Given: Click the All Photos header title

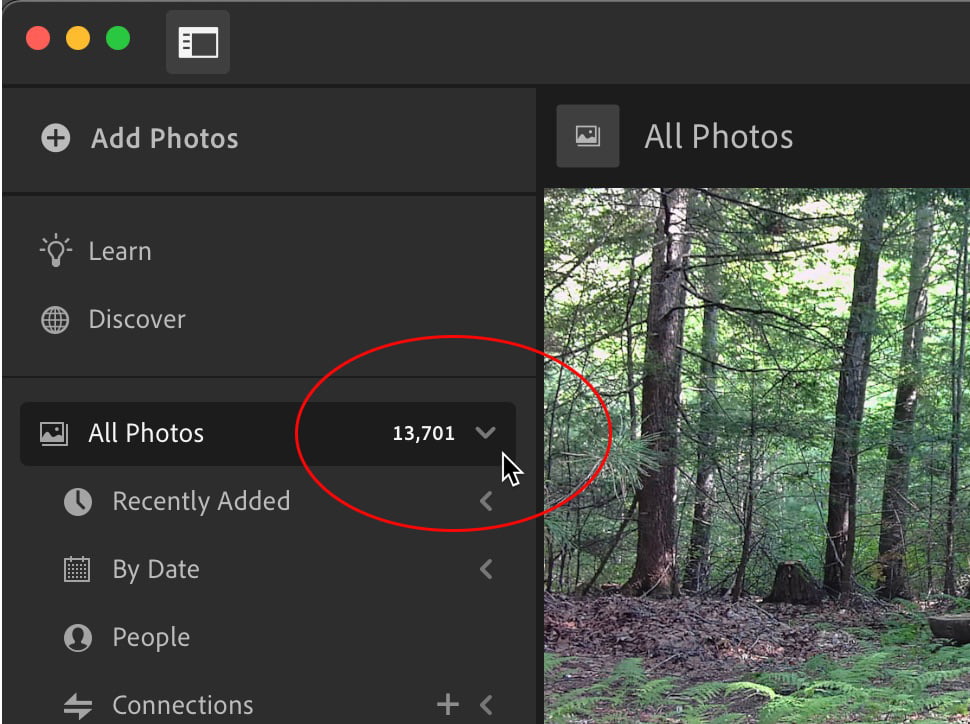Looking at the screenshot, I should click(x=718, y=137).
